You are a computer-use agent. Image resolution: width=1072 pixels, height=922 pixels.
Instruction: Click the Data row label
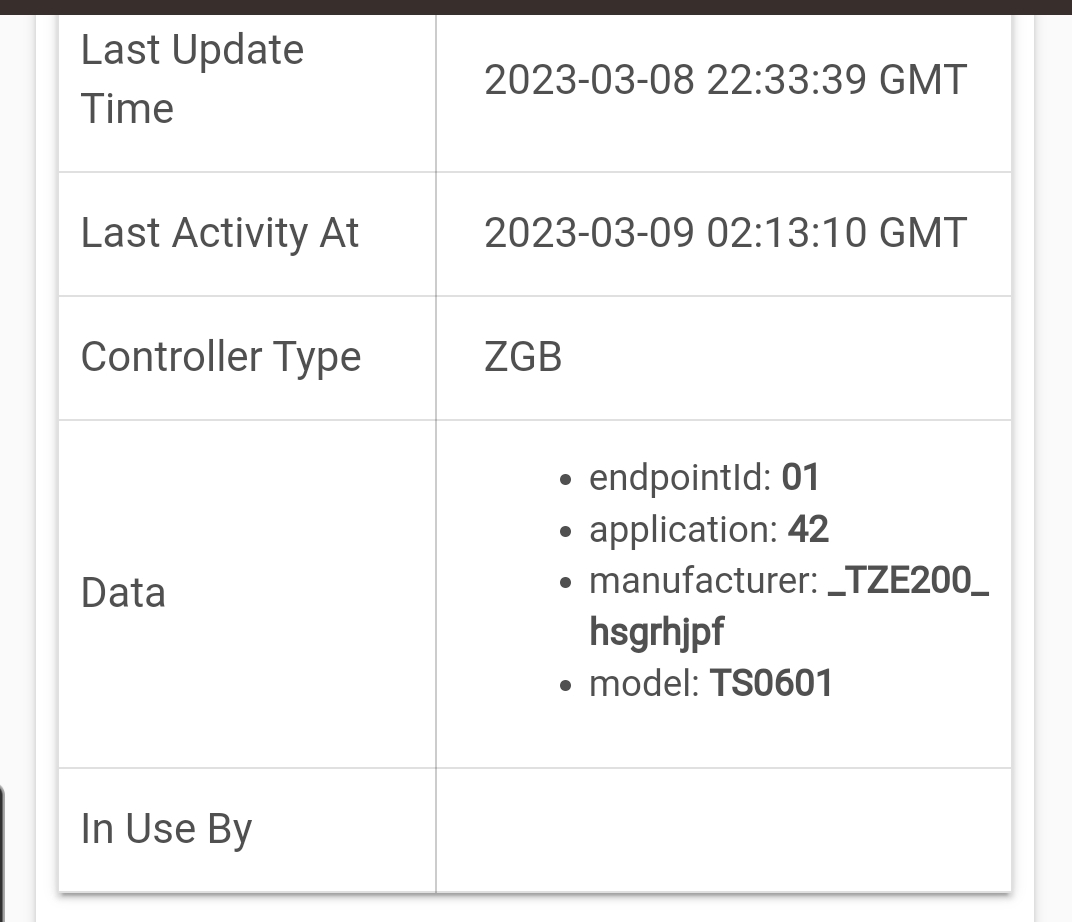coord(123,593)
